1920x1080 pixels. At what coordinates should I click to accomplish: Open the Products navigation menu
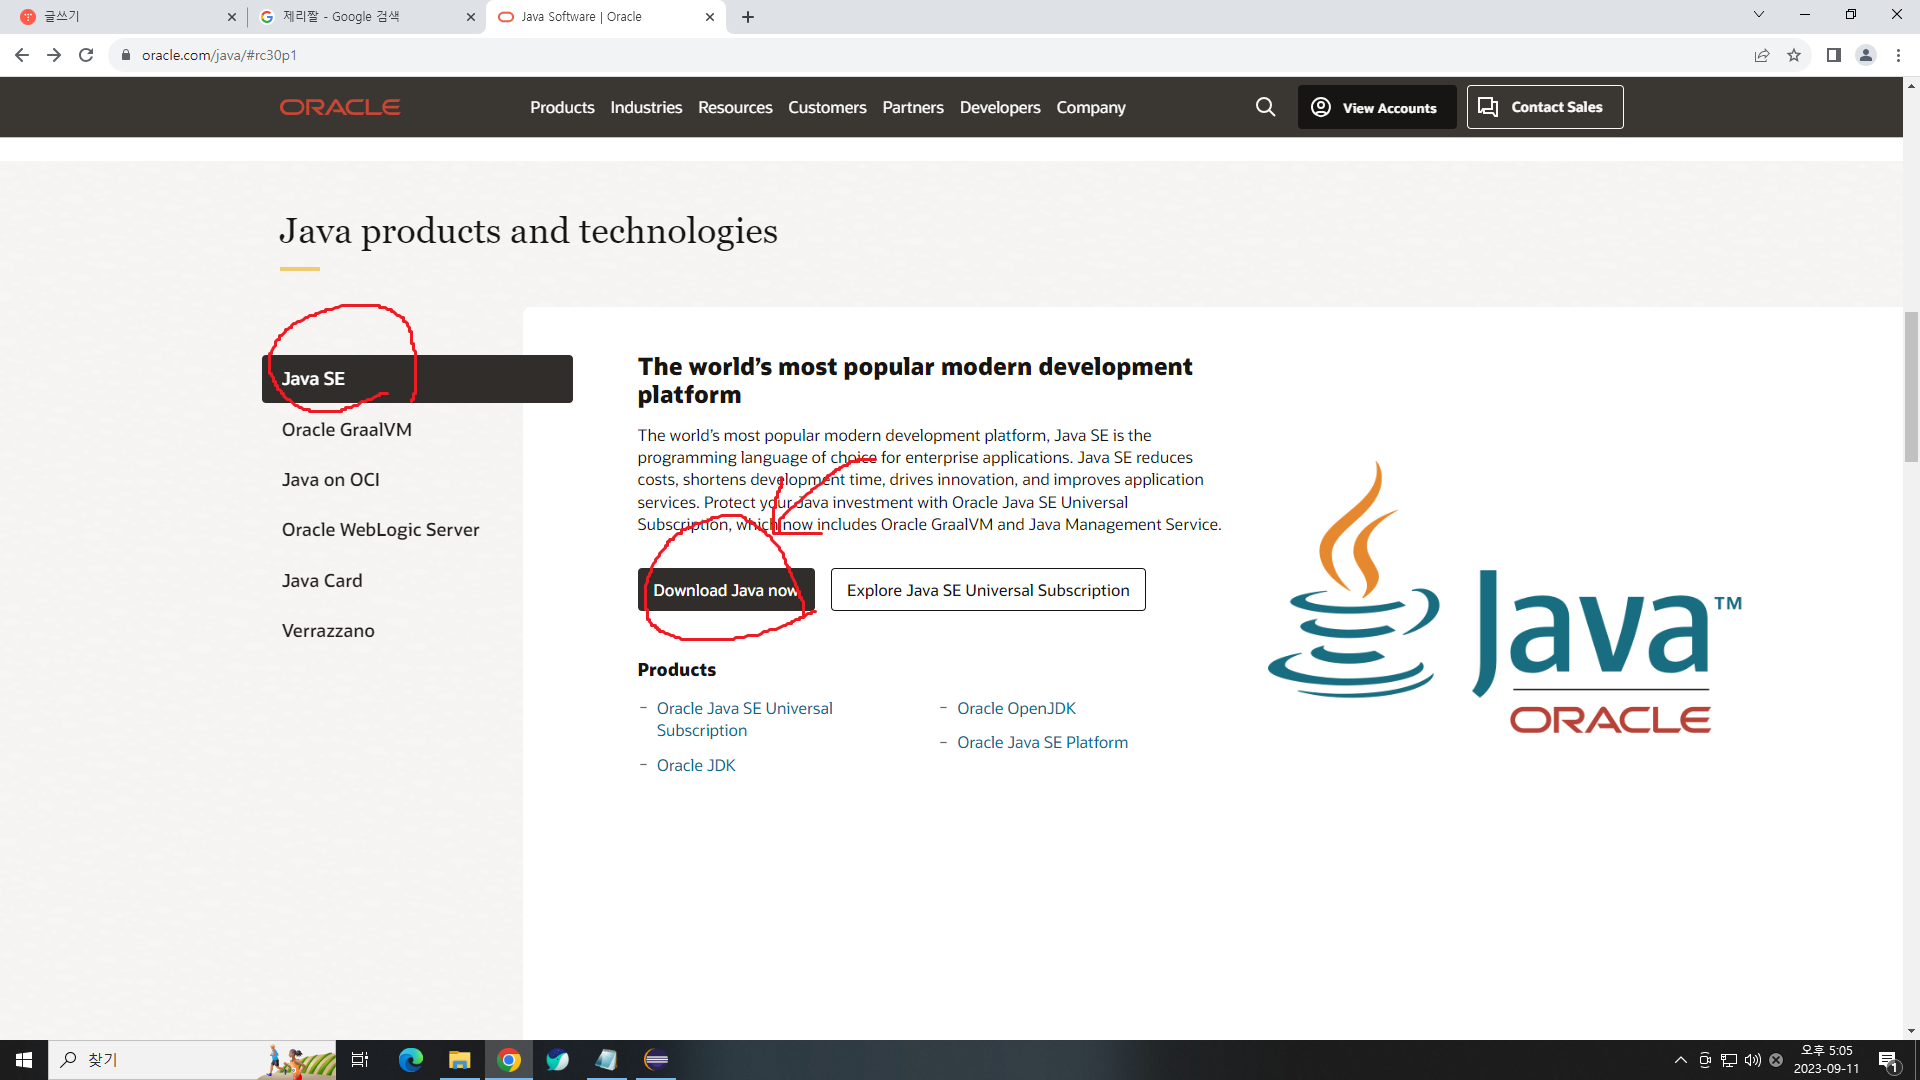[x=562, y=107]
